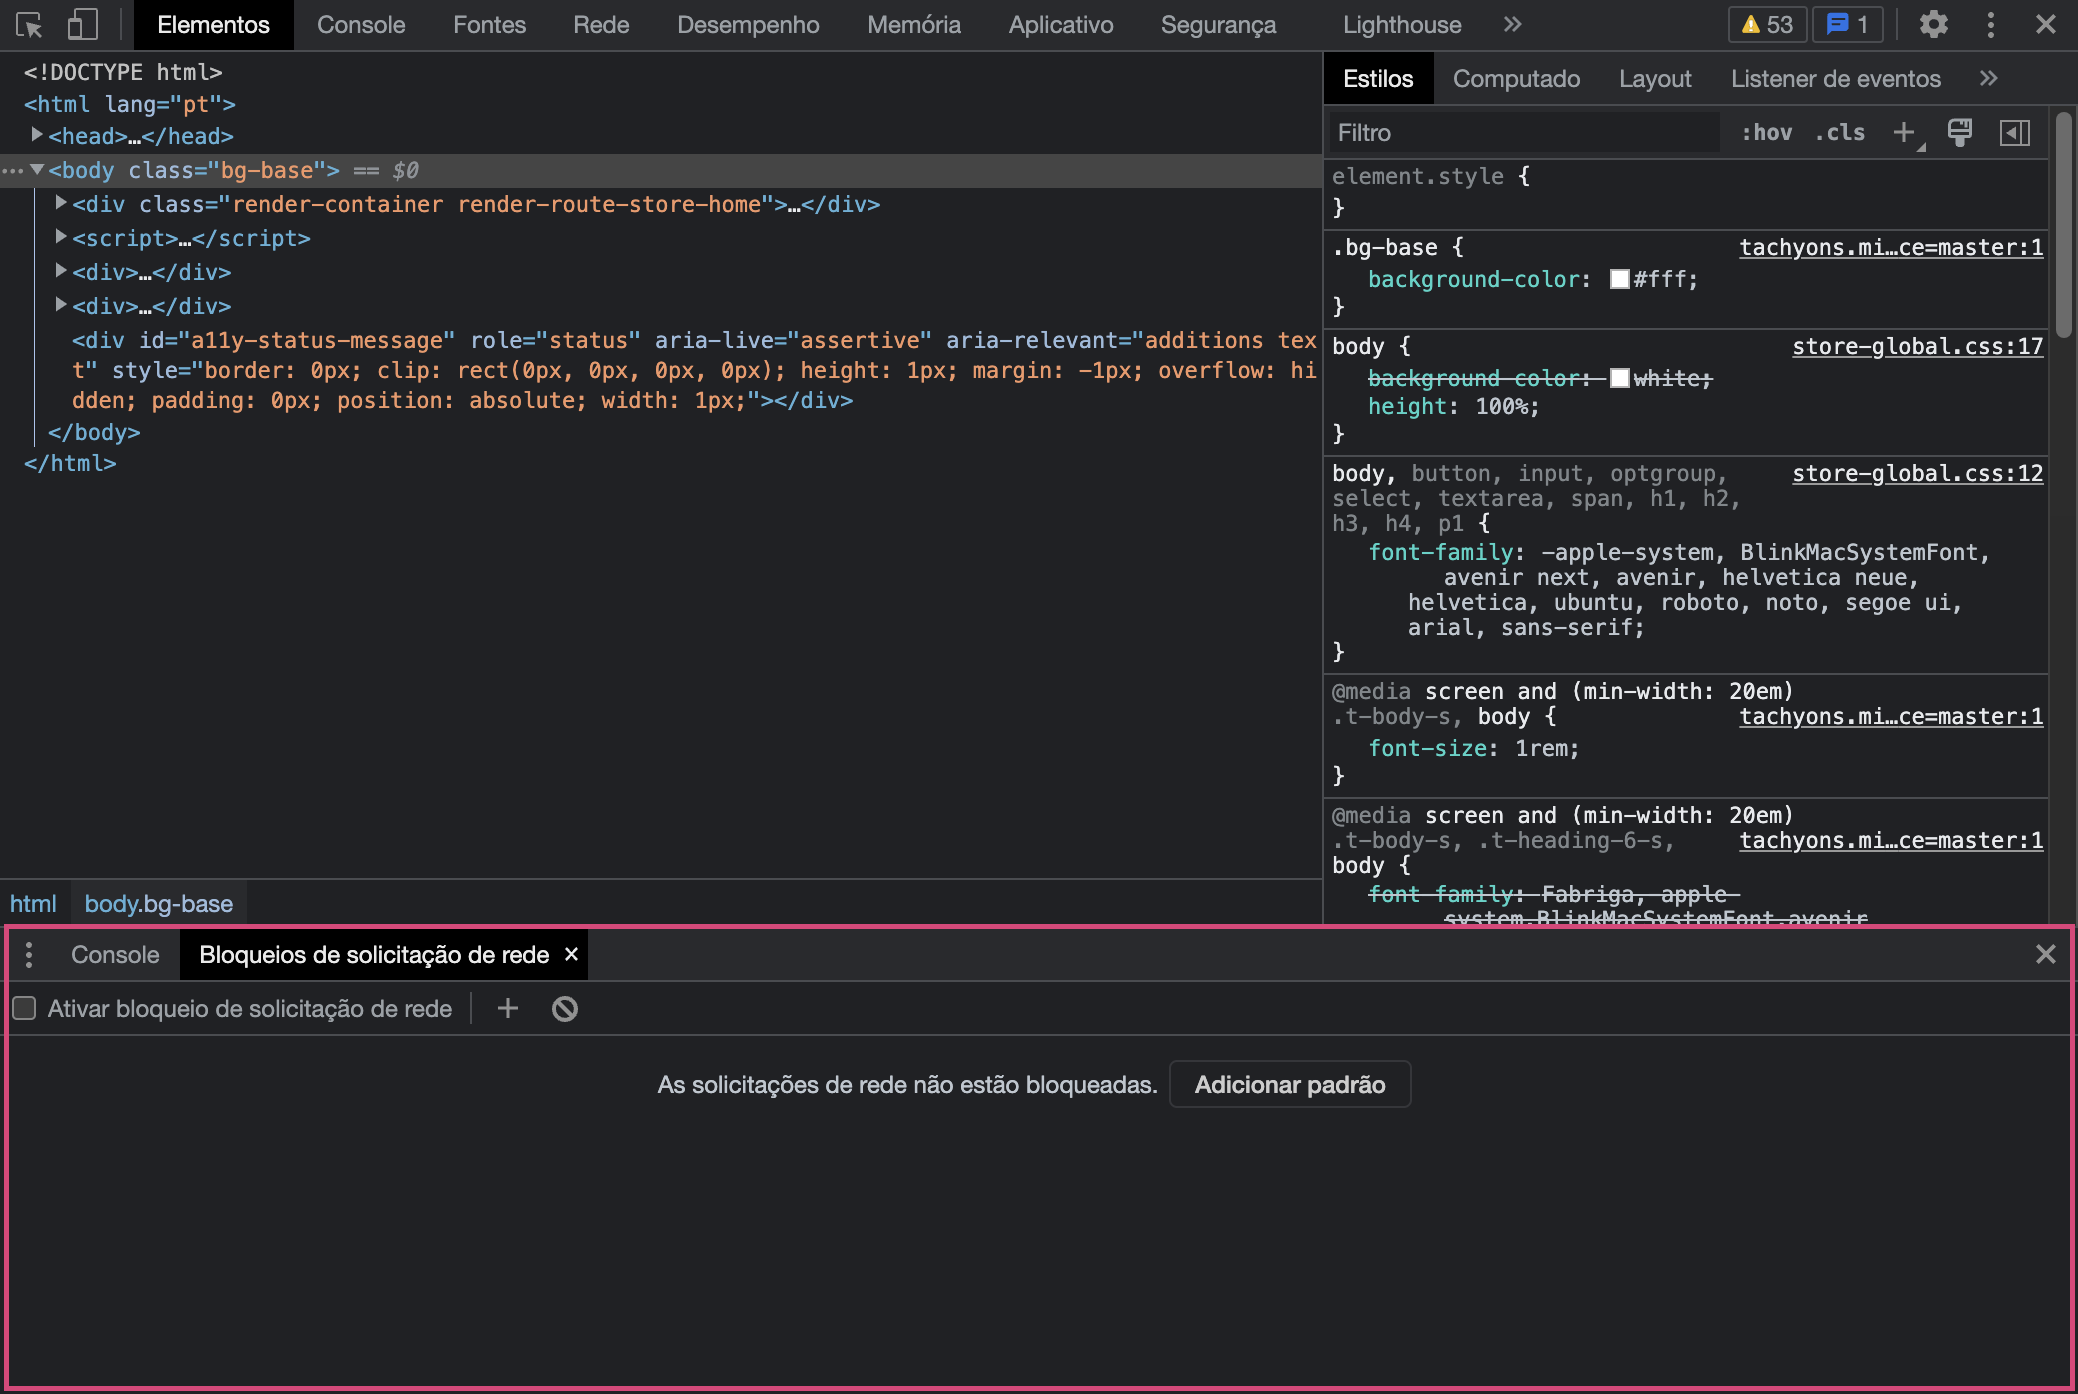The width and height of the screenshot is (2078, 1394).
Task: Click the #fff background-color swatch
Action: [x=1621, y=280]
